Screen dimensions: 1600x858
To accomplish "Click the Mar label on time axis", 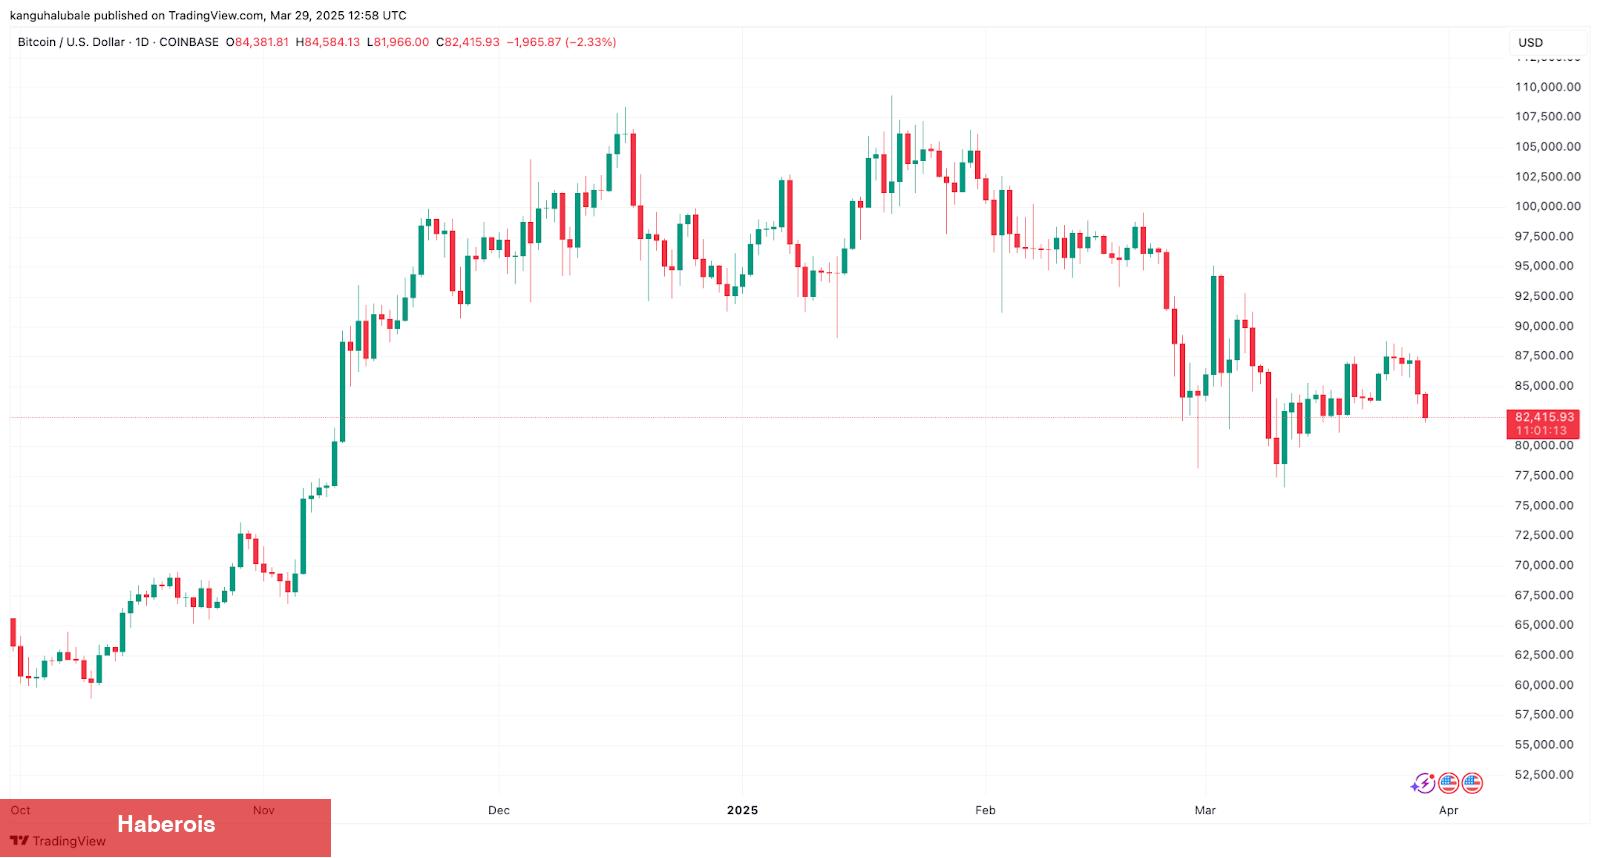I will (1205, 810).
